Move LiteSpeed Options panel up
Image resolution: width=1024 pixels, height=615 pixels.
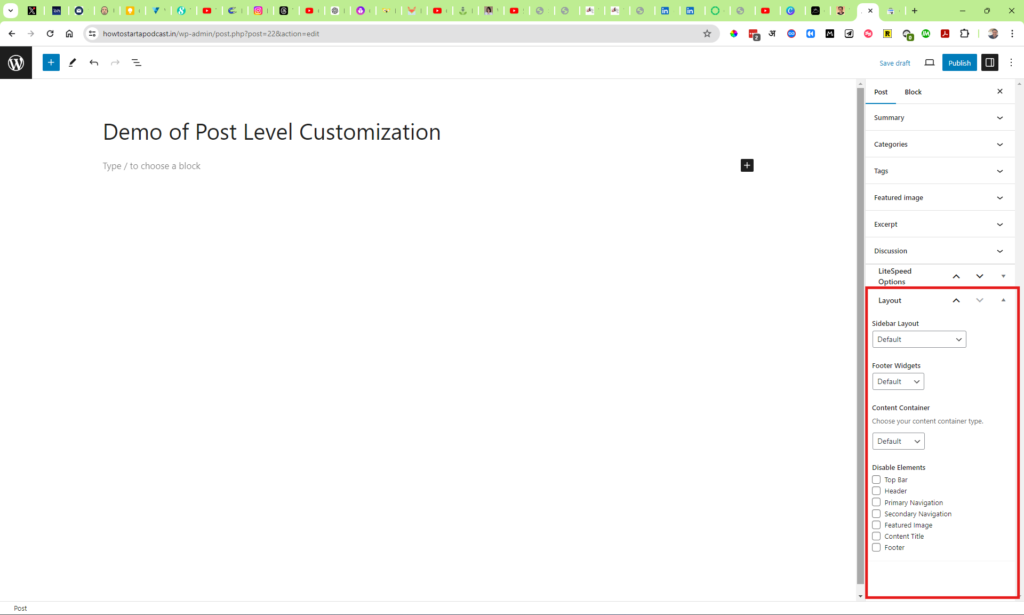click(956, 276)
